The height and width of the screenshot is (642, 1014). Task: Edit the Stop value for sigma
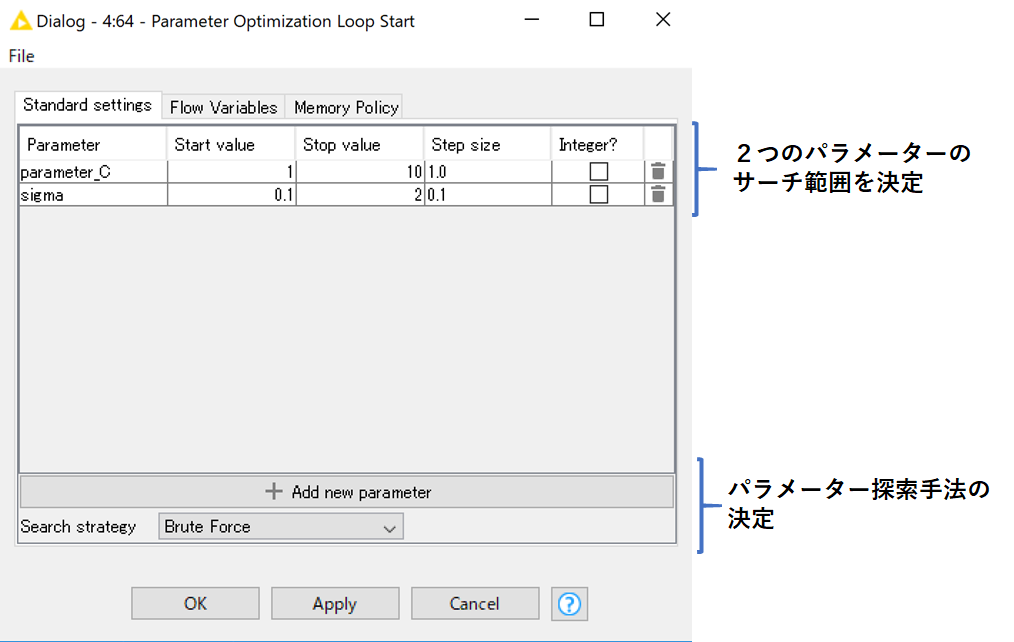358,194
